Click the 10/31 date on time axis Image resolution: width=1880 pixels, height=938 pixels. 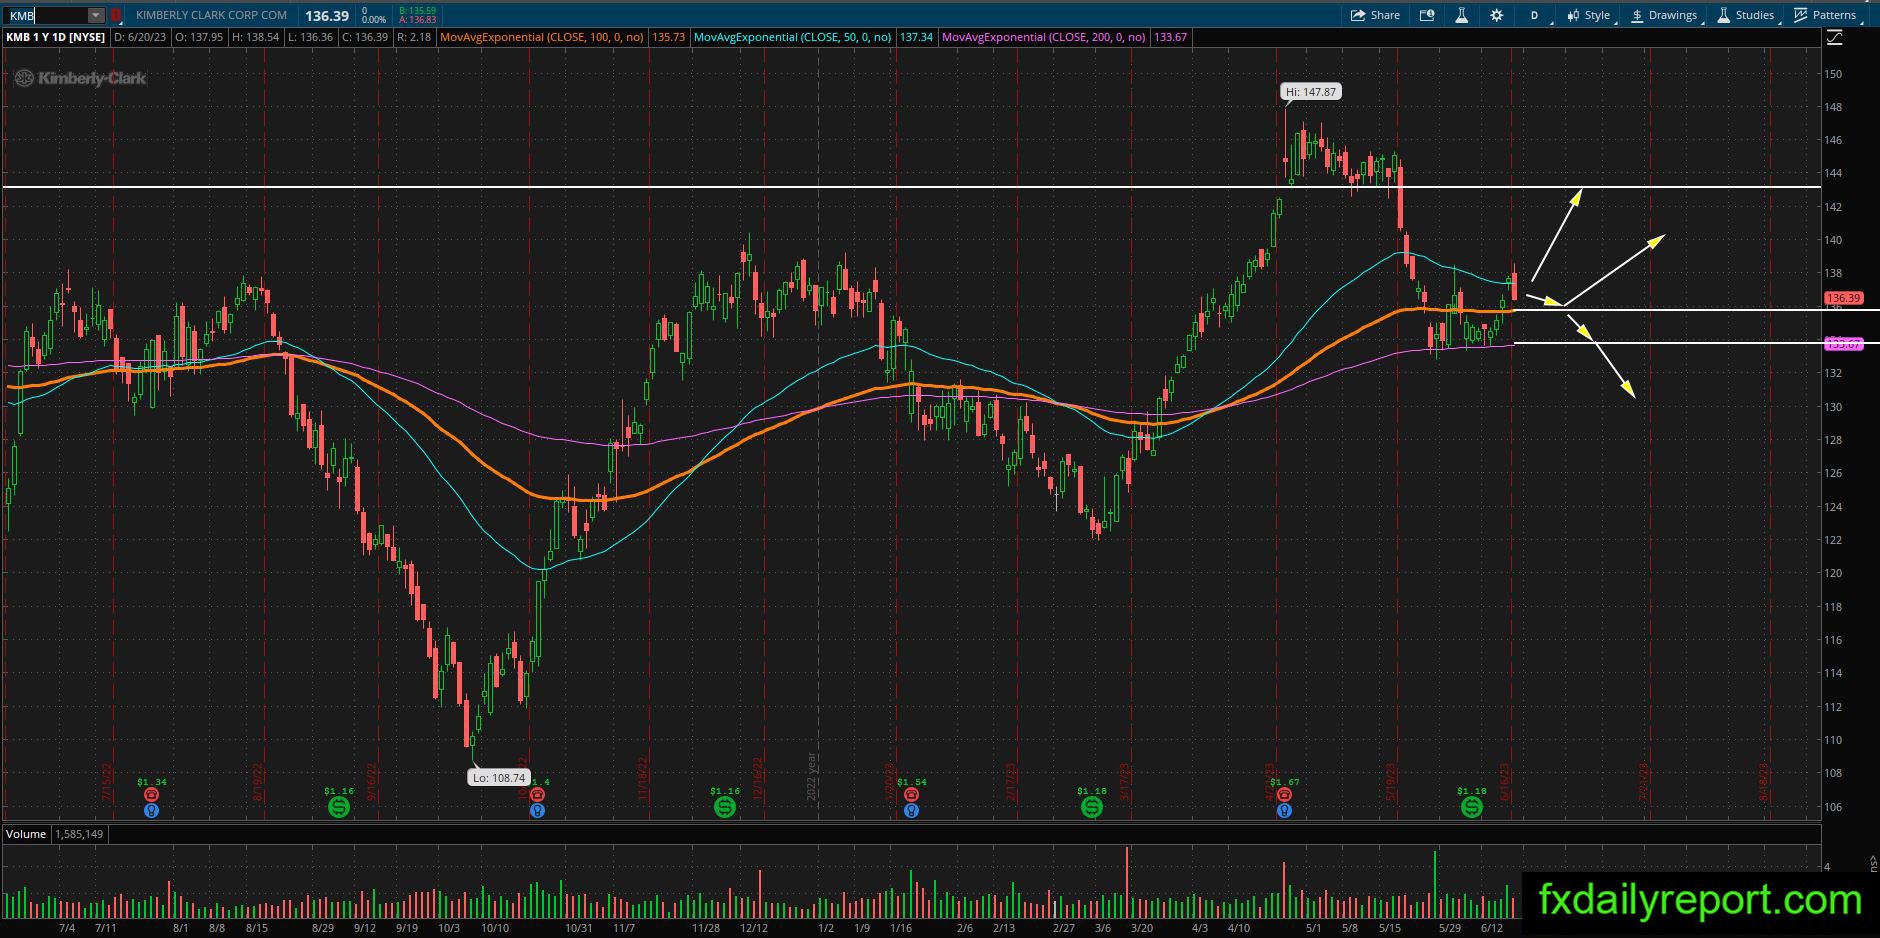tap(580, 928)
